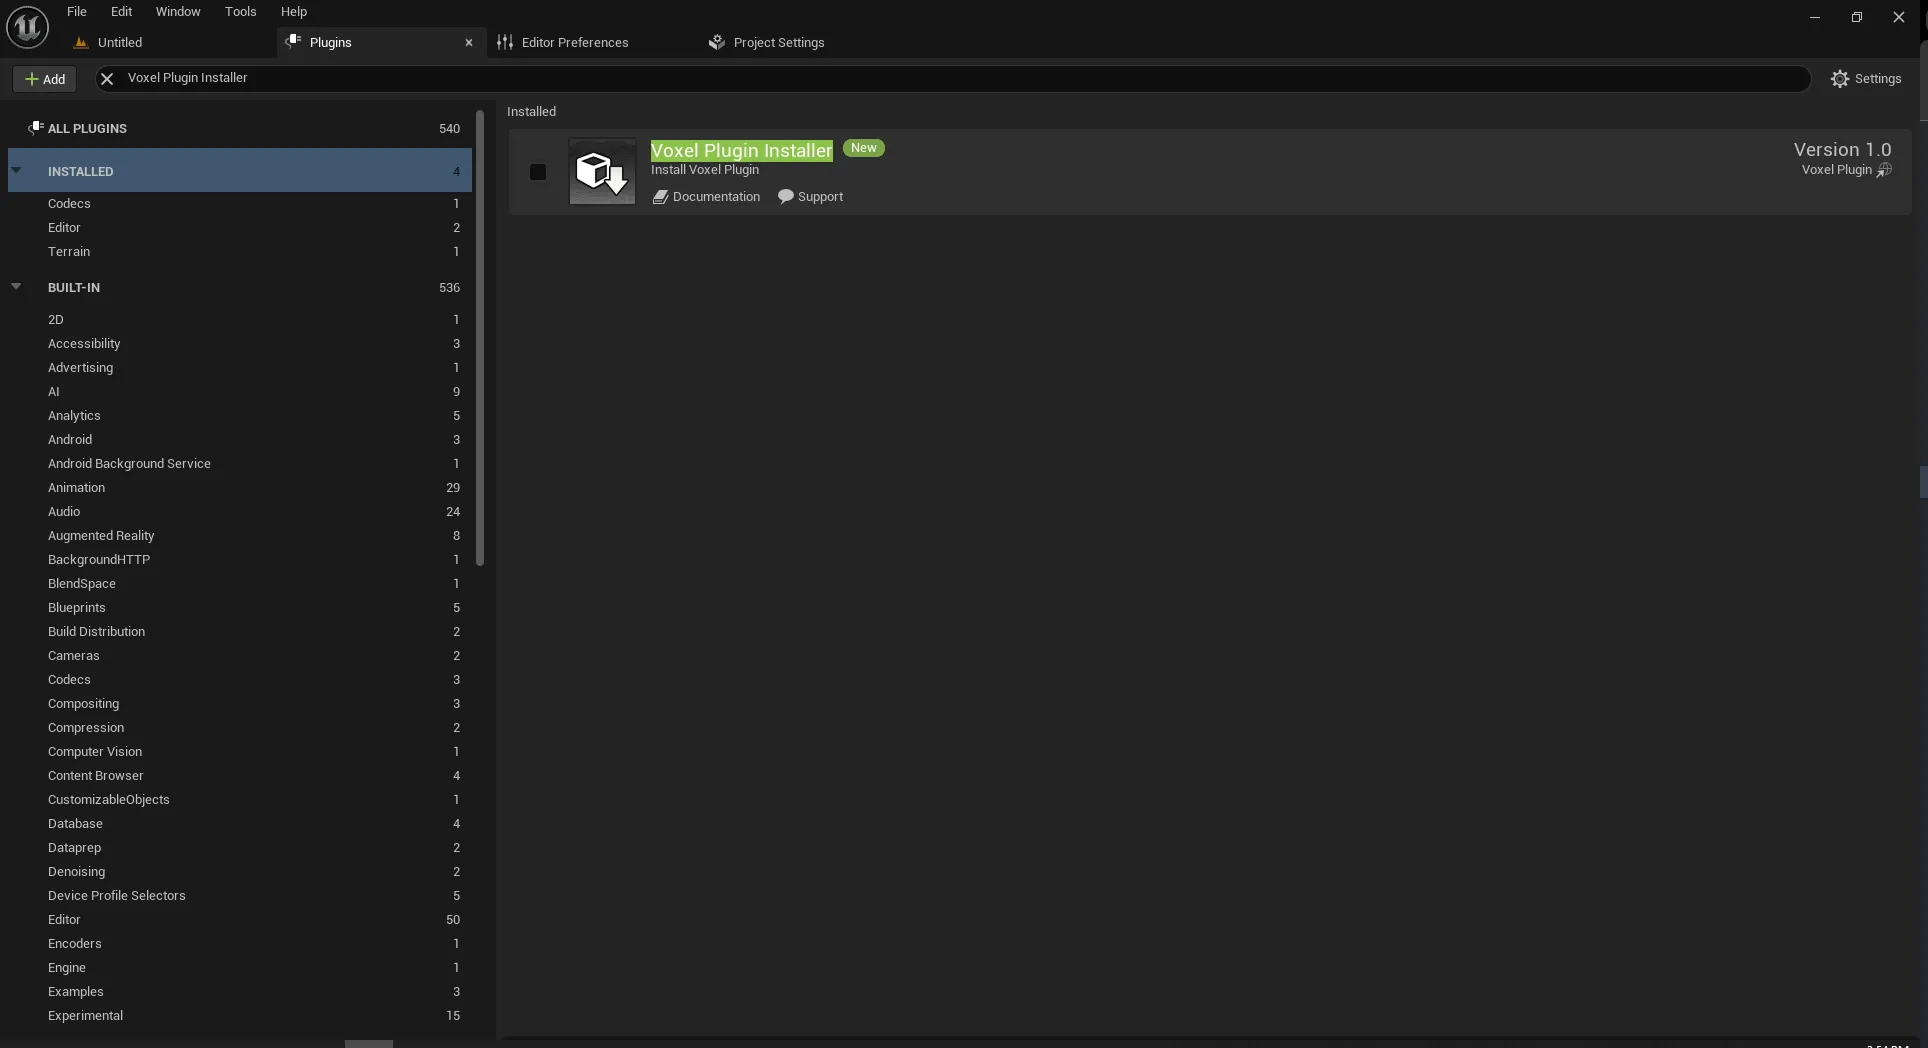The height and width of the screenshot is (1048, 1928).
Task: Collapse the Installed category arrow
Action: 16,171
